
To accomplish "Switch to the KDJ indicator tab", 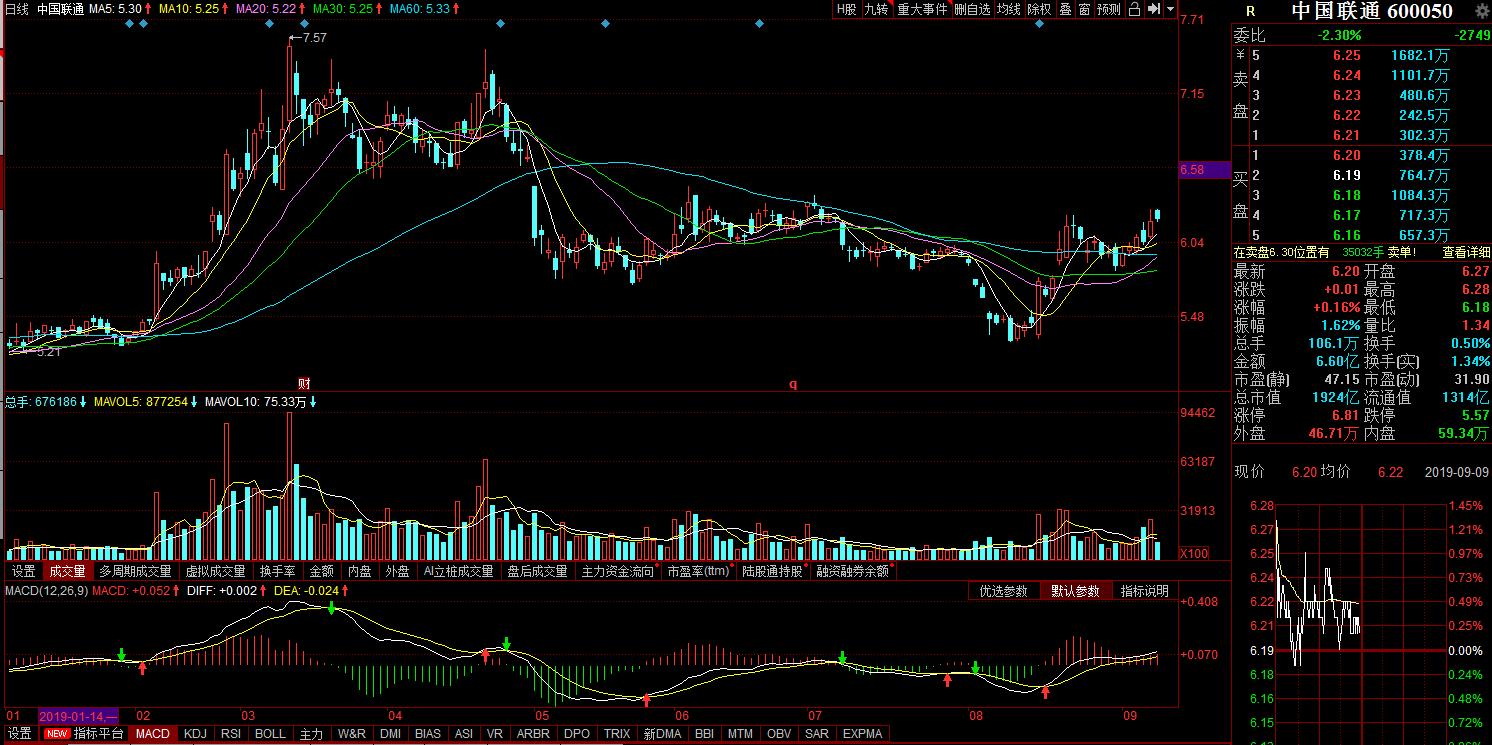I will (196, 734).
